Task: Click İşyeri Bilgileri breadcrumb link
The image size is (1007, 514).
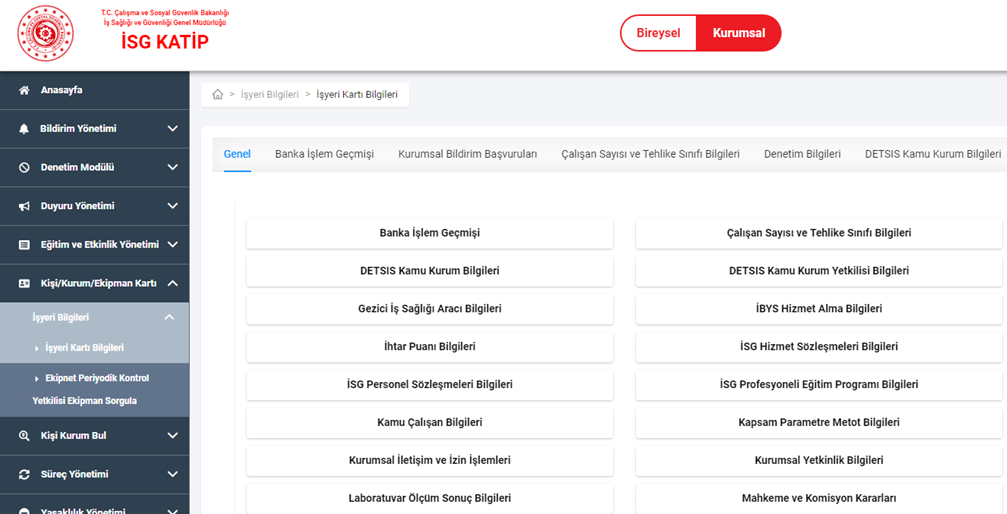Action: point(269,95)
